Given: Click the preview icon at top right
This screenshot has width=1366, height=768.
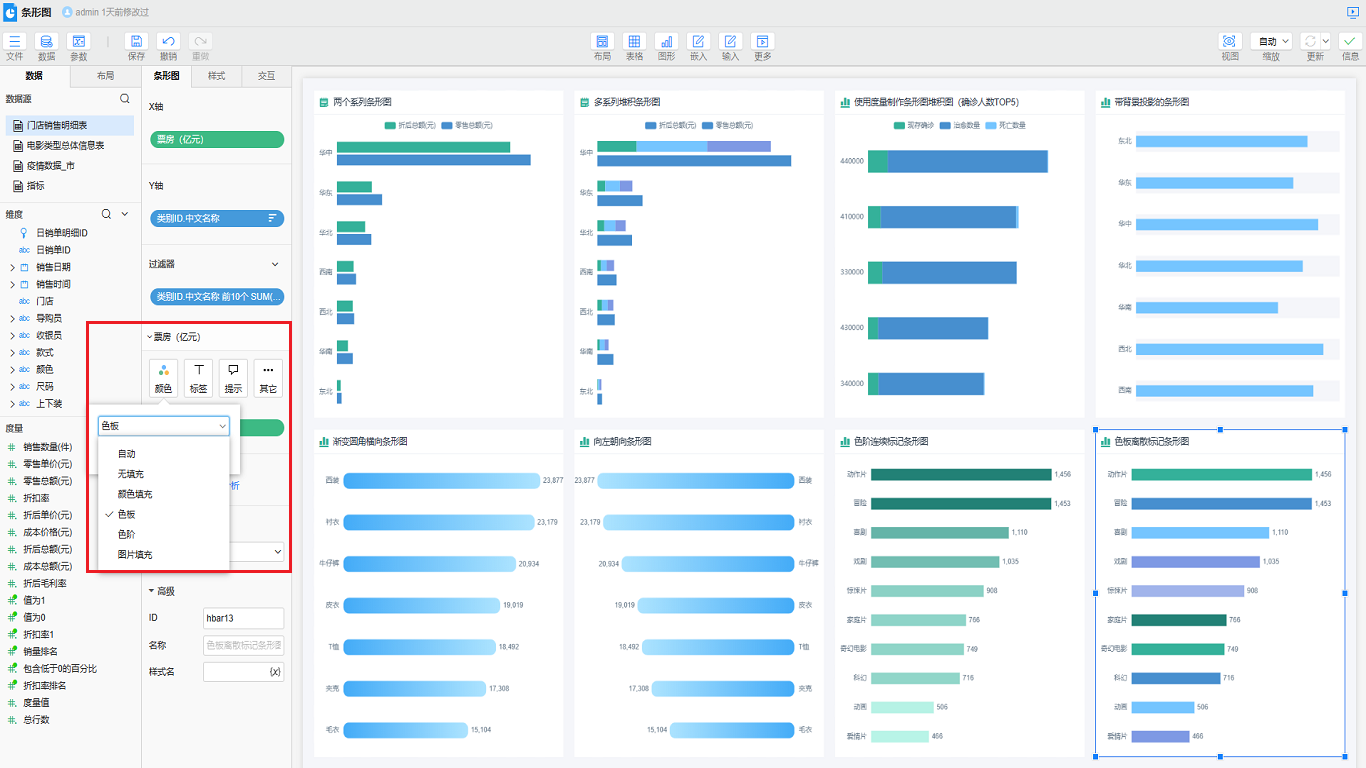Looking at the screenshot, I should click(x=1352, y=12).
